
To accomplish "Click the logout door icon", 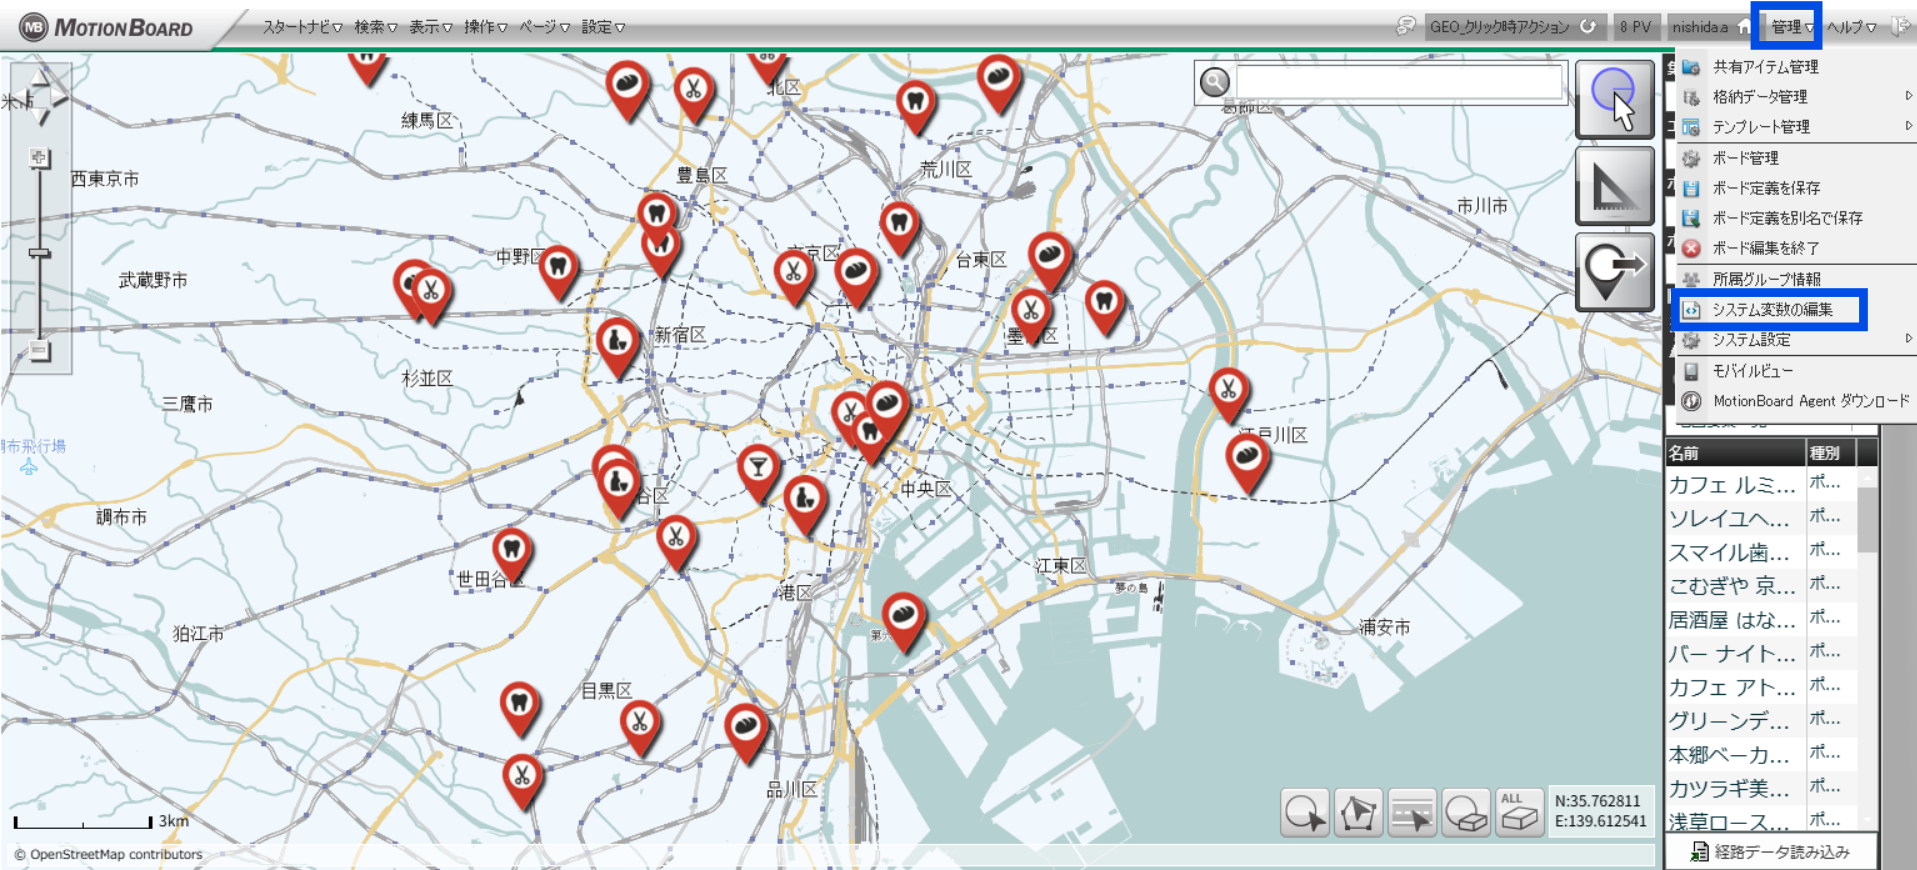I will [x=1901, y=27].
